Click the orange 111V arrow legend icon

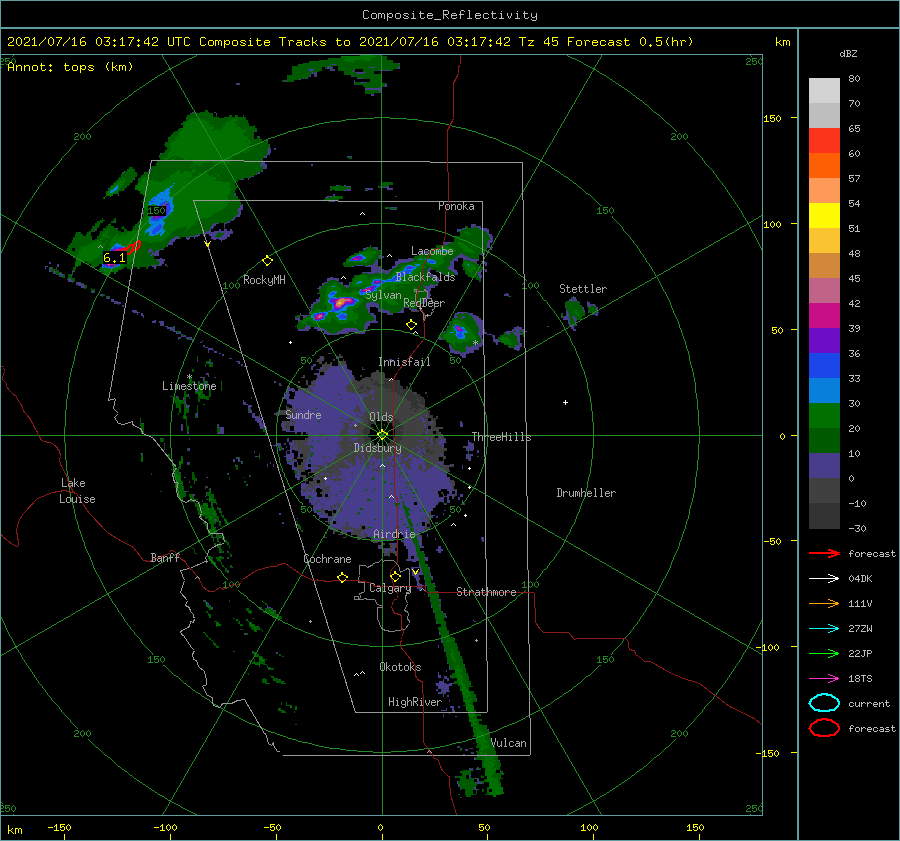click(824, 603)
